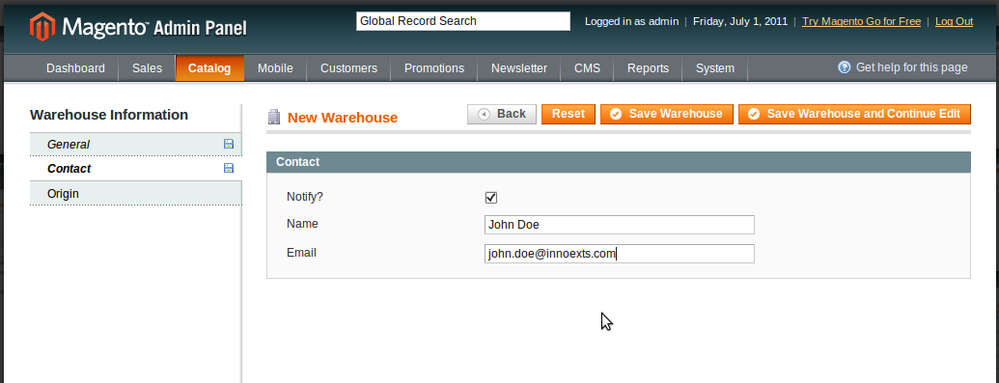
Task: Click the Magento logo icon
Action: (x=41, y=27)
